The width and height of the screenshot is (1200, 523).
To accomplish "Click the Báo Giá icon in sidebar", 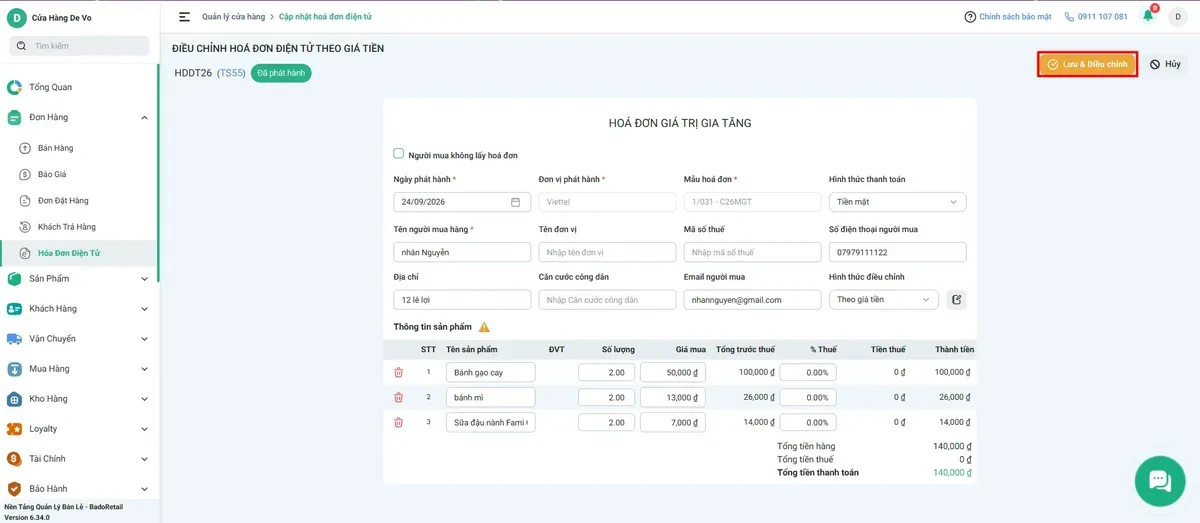I will click(x=26, y=174).
